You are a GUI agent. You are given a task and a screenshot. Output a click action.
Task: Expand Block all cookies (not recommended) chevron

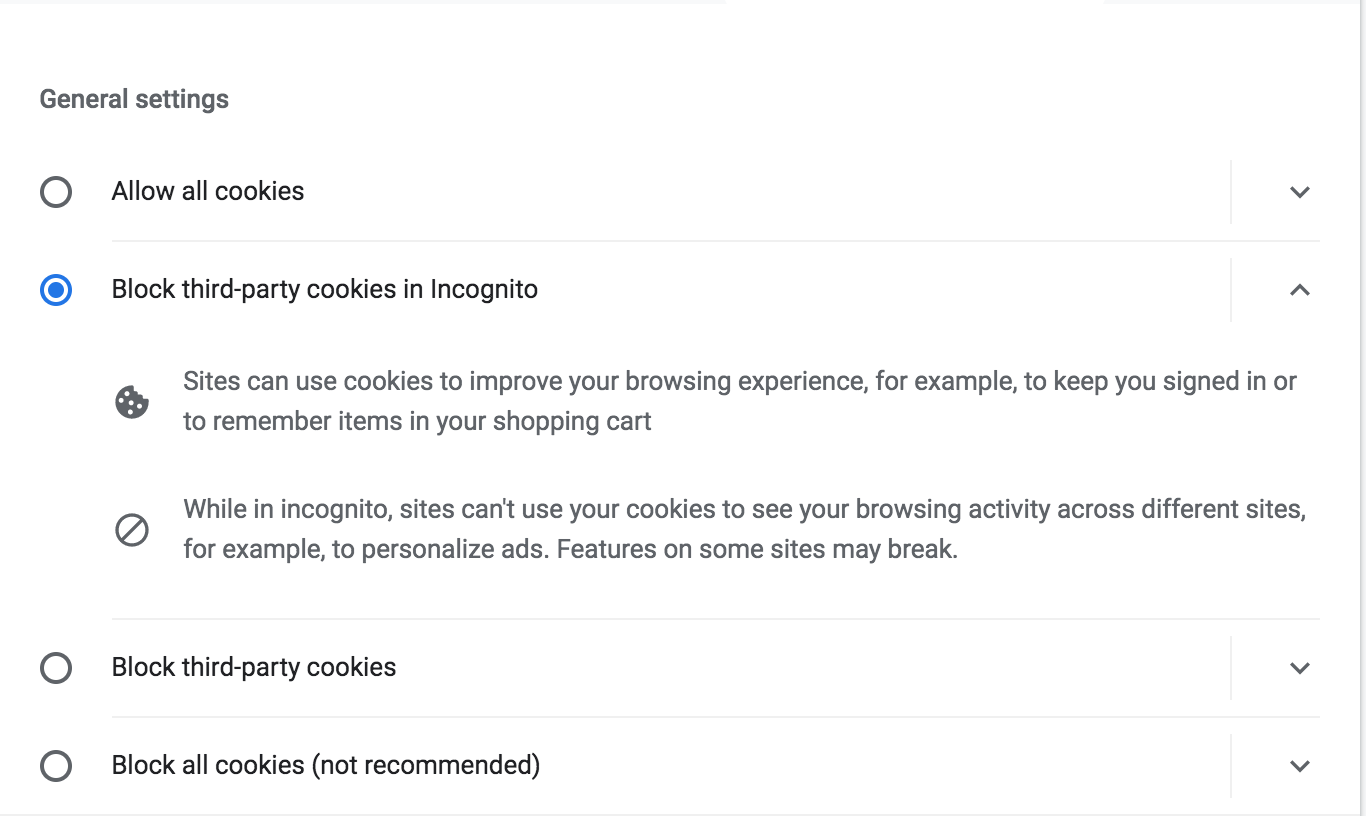(1300, 766)
